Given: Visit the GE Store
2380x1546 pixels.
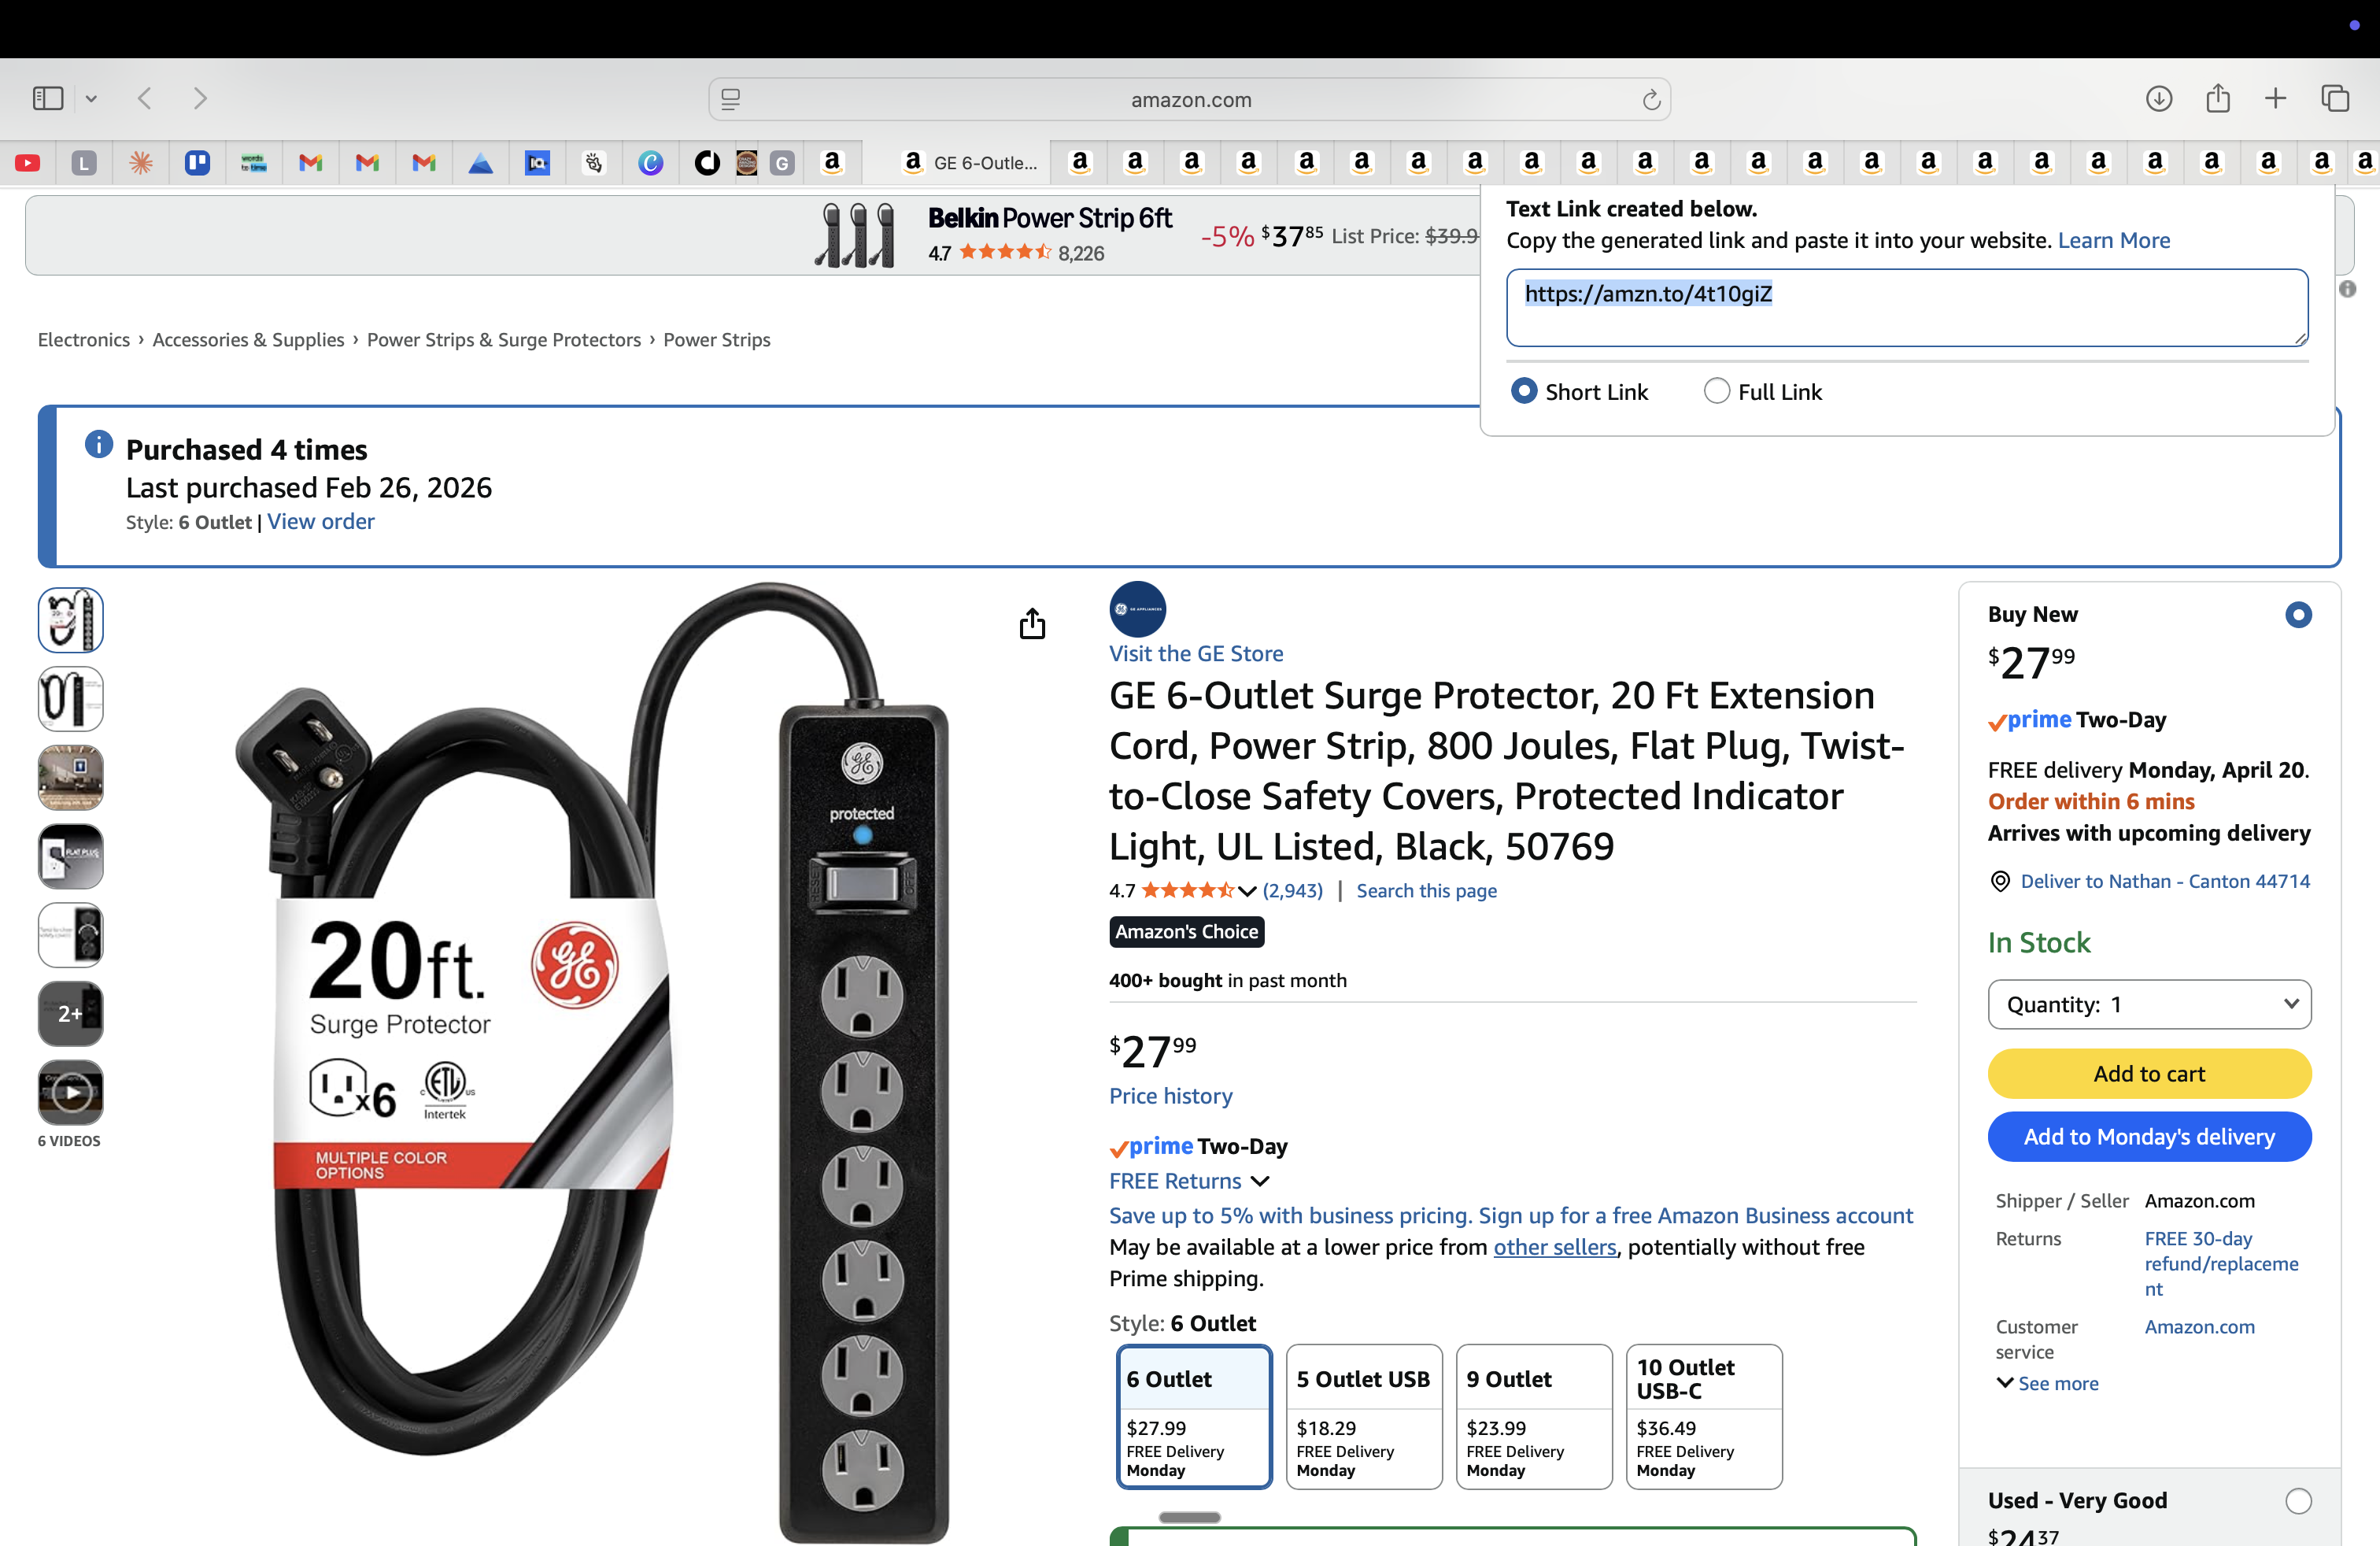Looking at the screenshot, I should (1196, 653).
